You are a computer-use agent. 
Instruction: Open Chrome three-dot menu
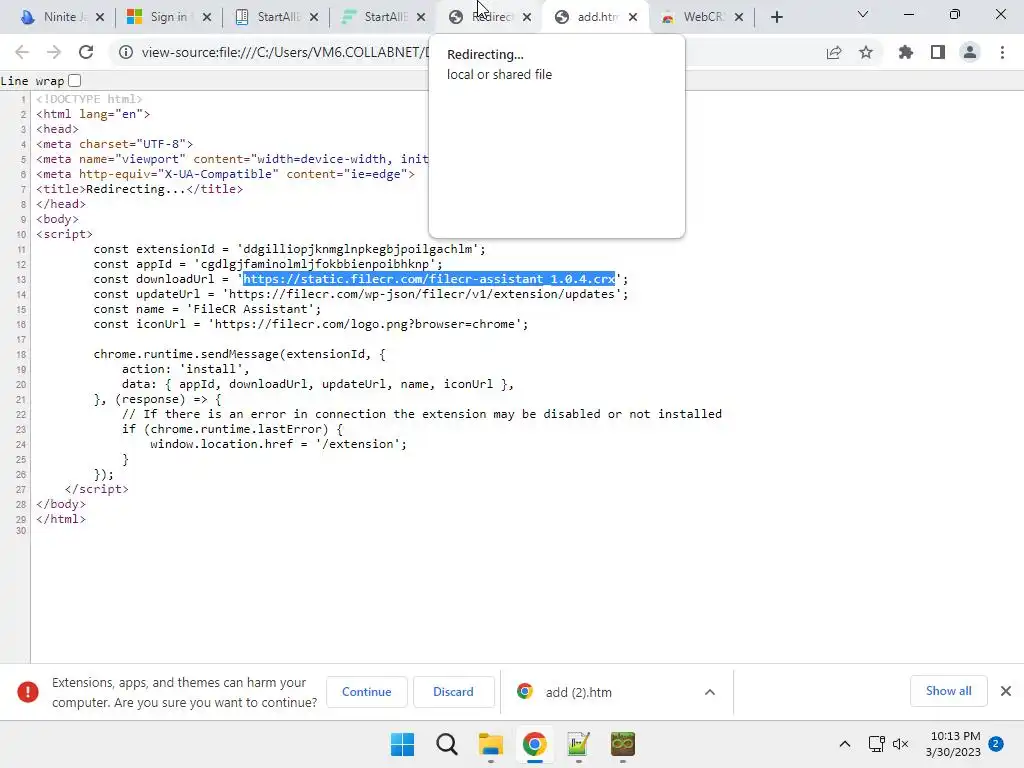1002,52
